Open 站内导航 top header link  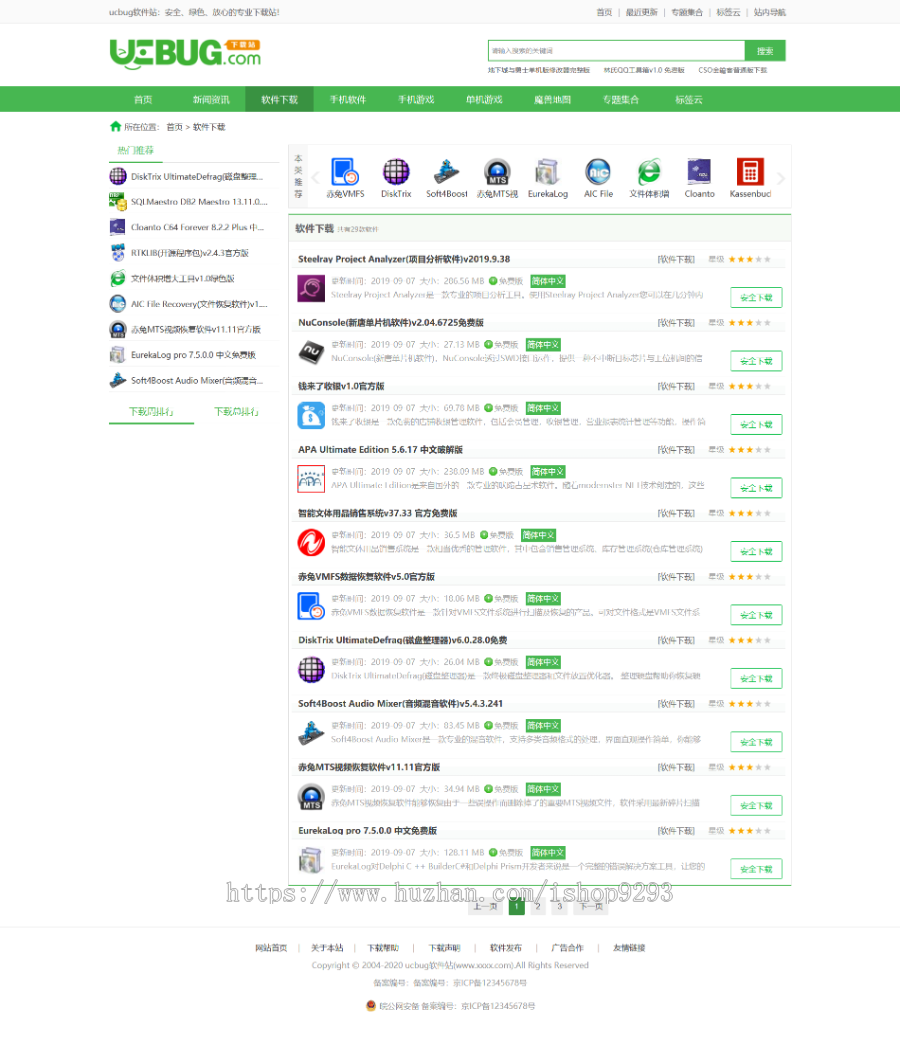(769, 12)
